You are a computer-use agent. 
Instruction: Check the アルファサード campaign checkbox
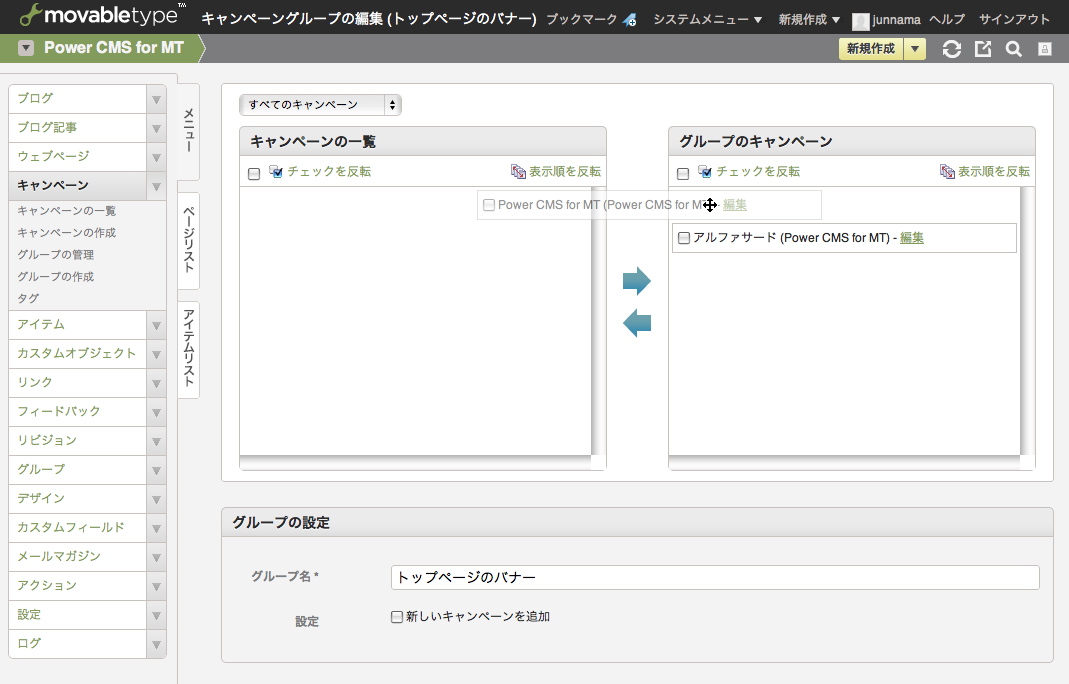(x=684, y=238)
